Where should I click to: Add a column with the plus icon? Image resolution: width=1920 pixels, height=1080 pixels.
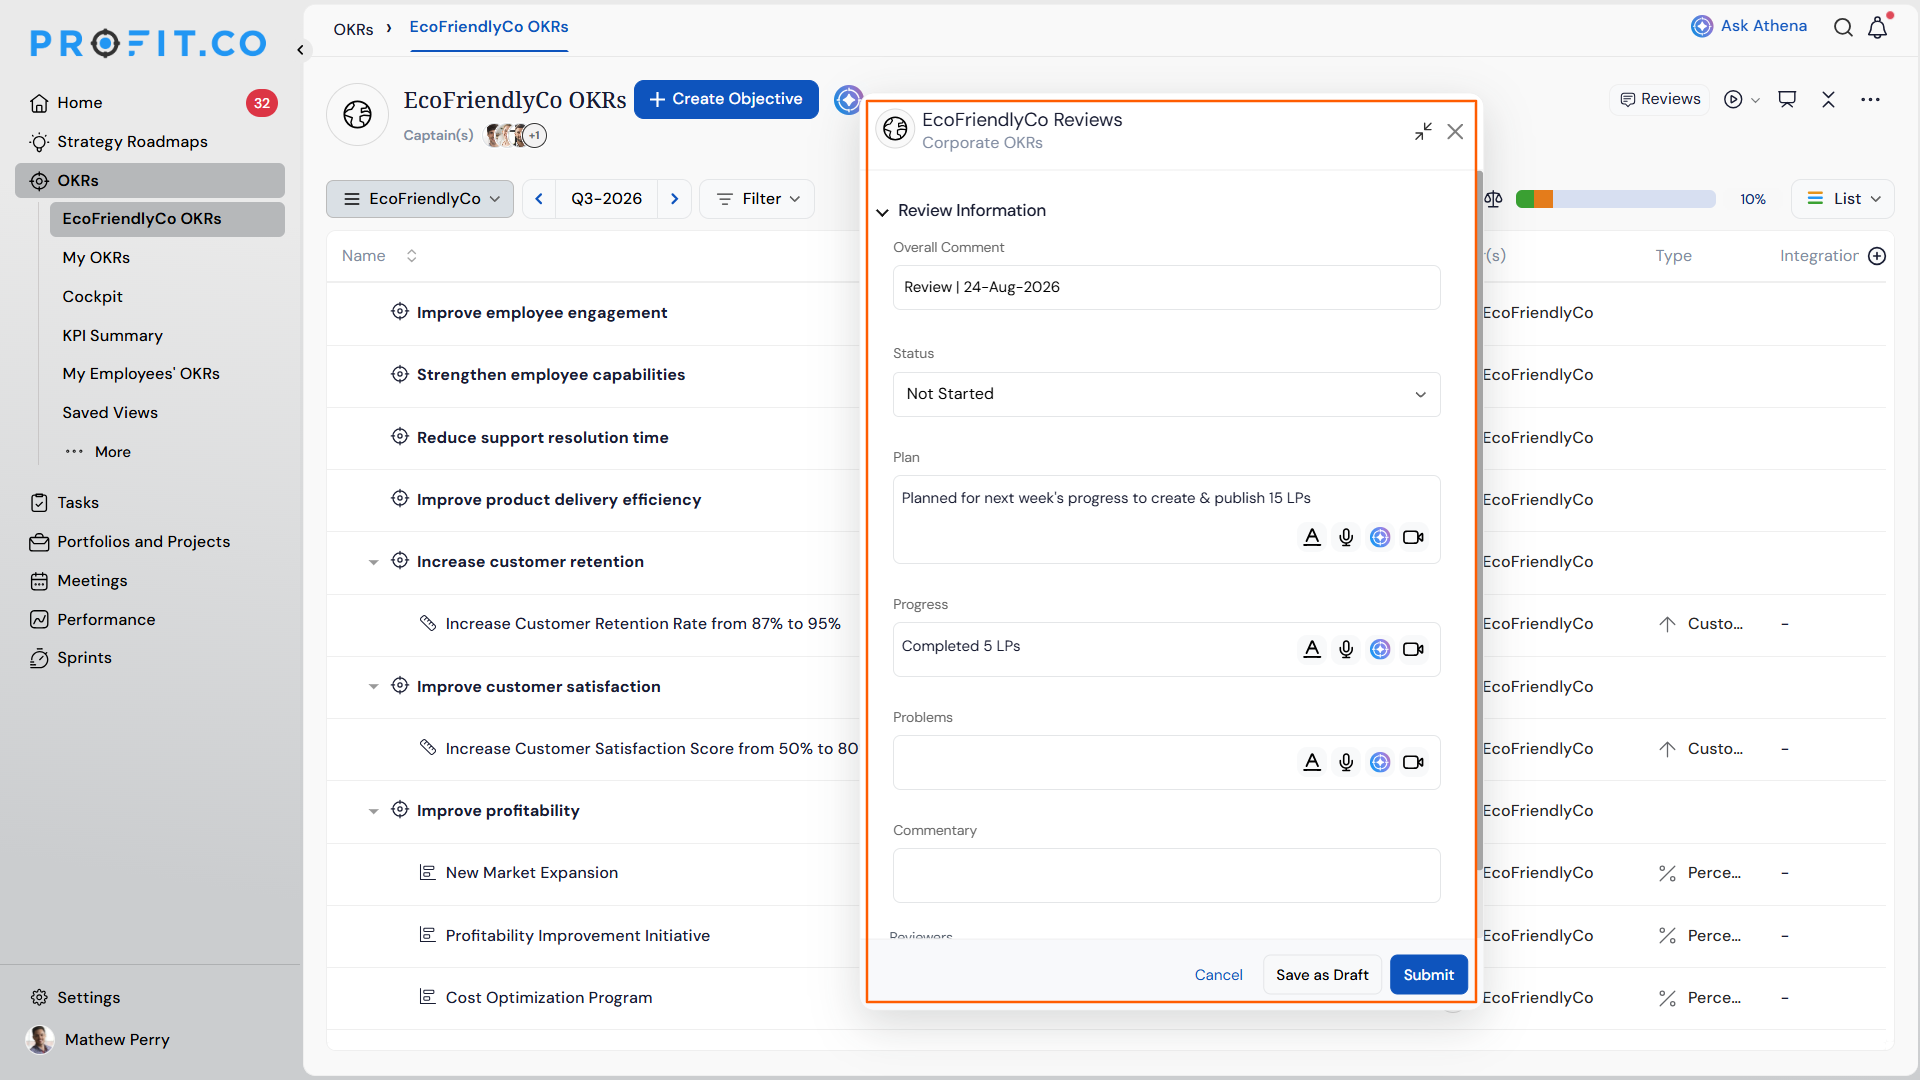coord(1877,256)
